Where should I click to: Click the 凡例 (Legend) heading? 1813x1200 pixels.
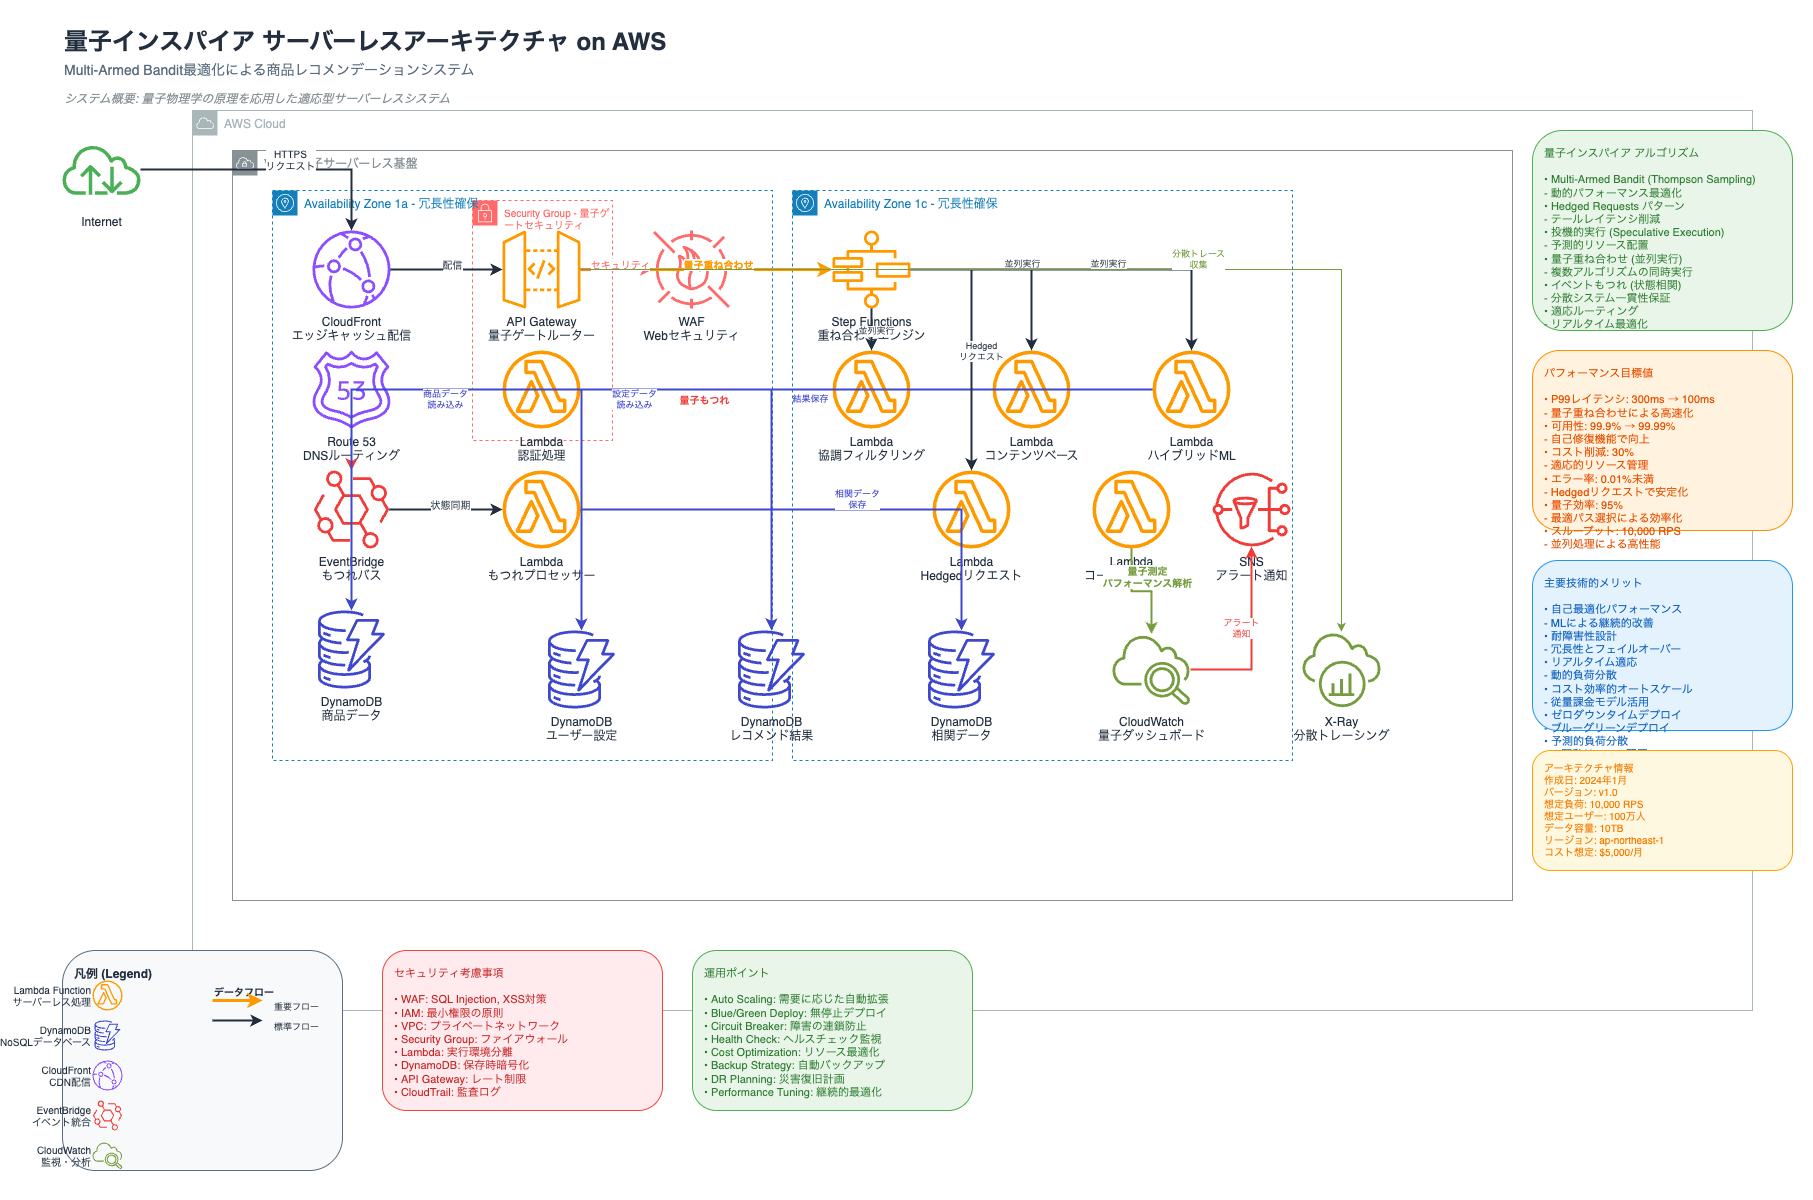(113, 974)
